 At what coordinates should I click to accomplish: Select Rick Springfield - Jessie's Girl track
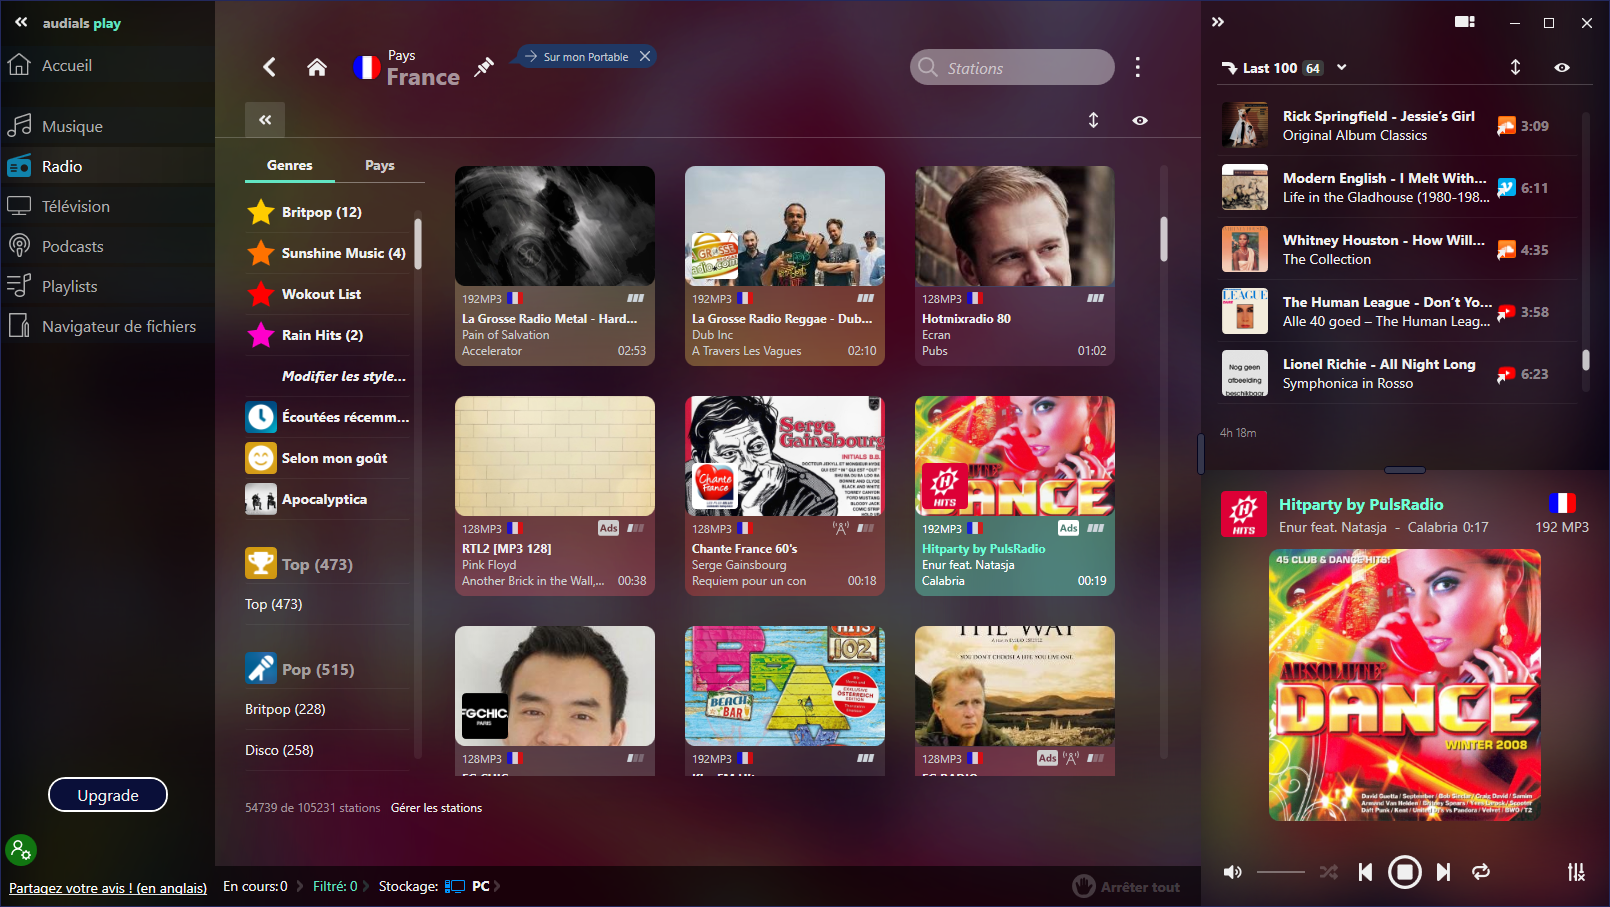[x=1397, y=126]
